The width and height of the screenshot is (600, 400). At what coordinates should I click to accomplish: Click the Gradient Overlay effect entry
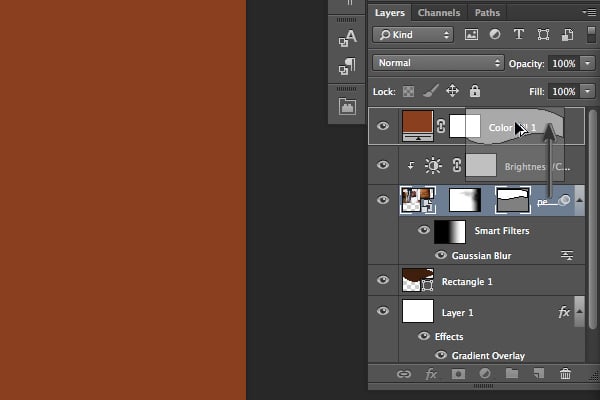click(488, 356)
